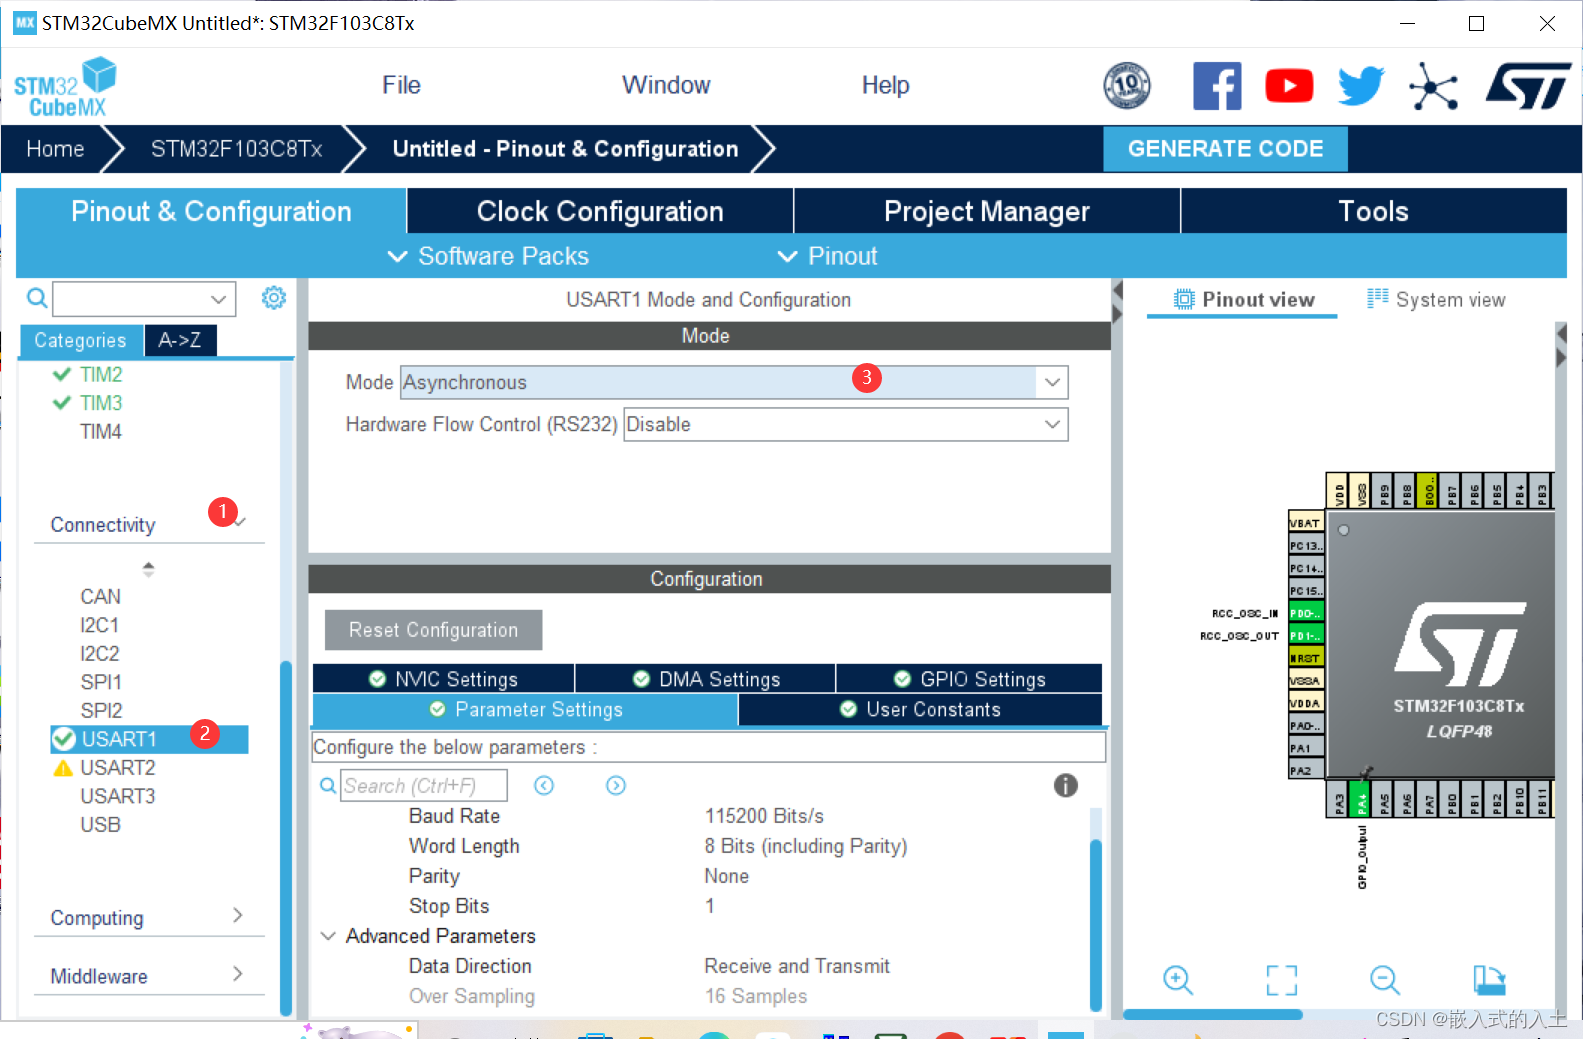
Task: Select SPI1 peripheral
Action: coord(101,682)
